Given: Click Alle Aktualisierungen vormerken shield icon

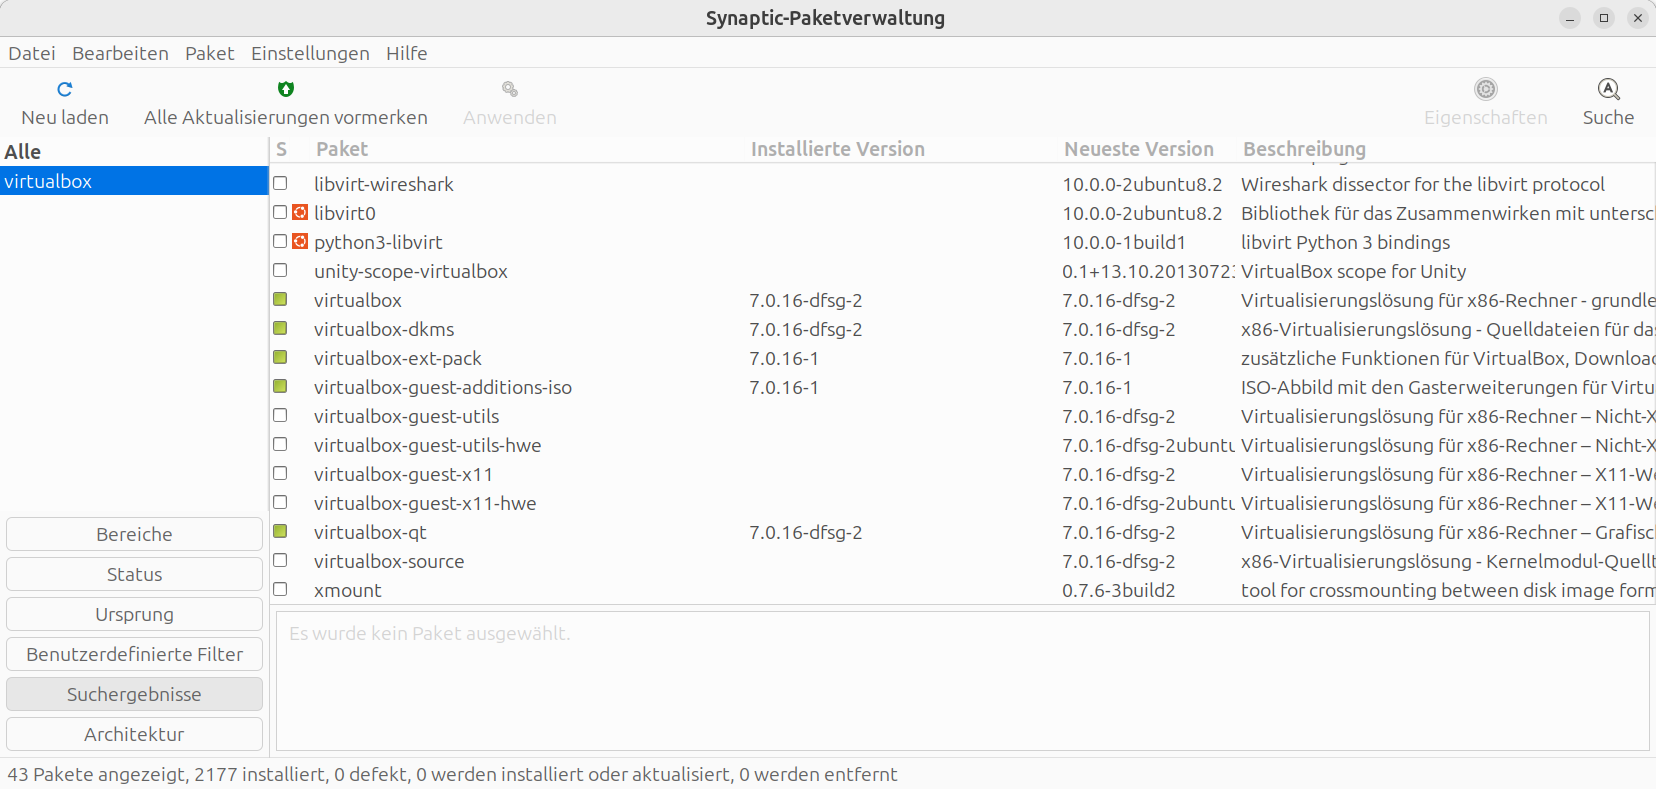Looking at the screenshot, I should coord(286,89).
